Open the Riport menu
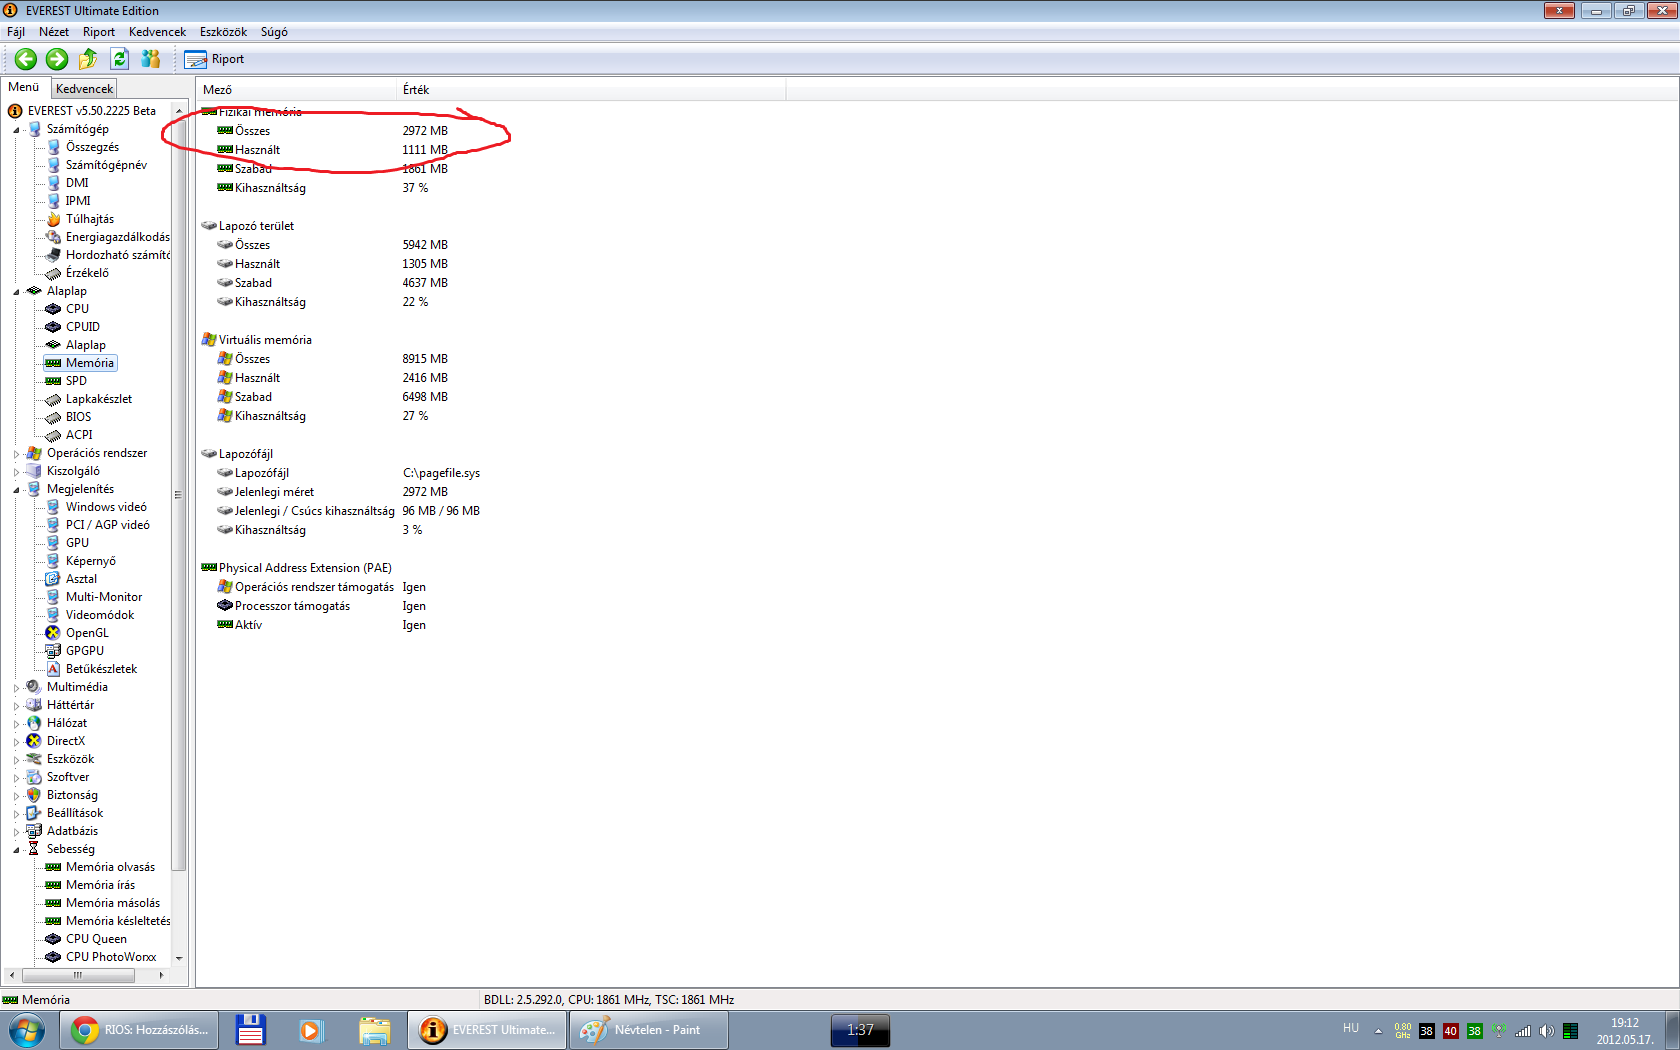The image size is (1680, 1050). tap(99, 32)
